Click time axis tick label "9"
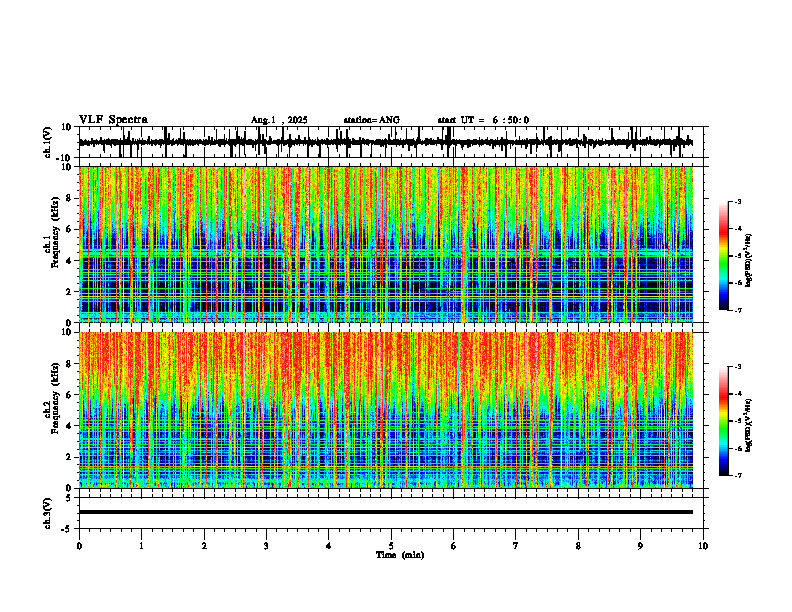The height and width of the screenshot is (612, 792). [640, 546]
